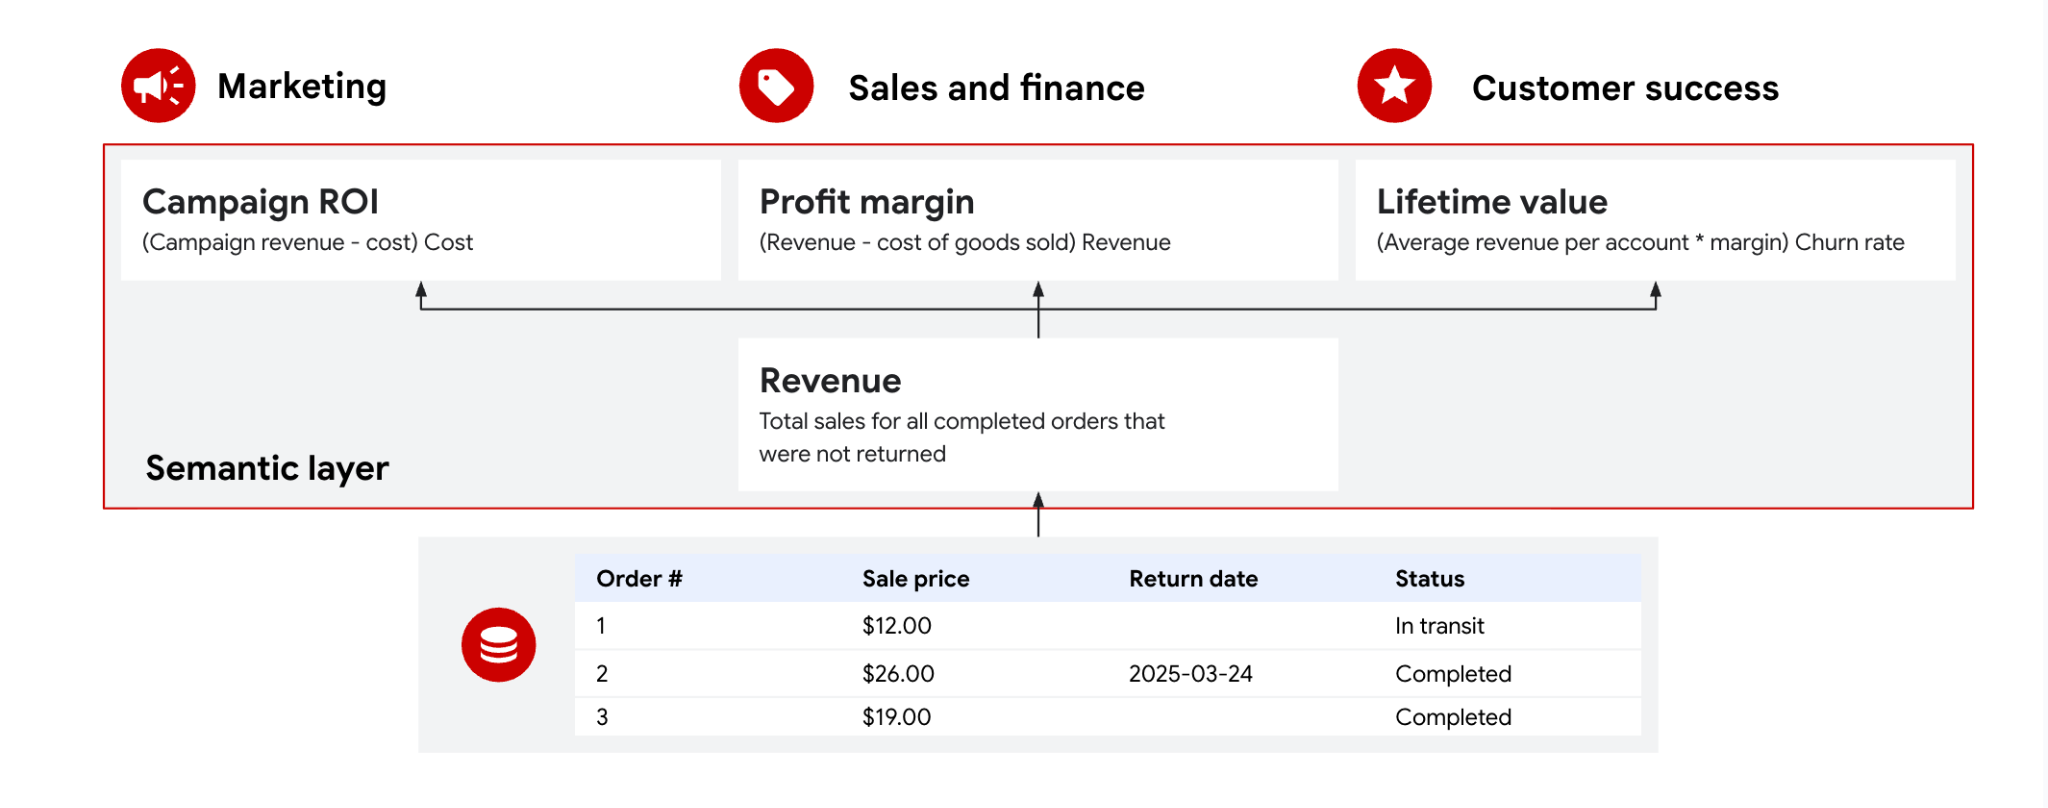Click the Revenue definition box
2048x808 pixels.
tap(1038, 414)
